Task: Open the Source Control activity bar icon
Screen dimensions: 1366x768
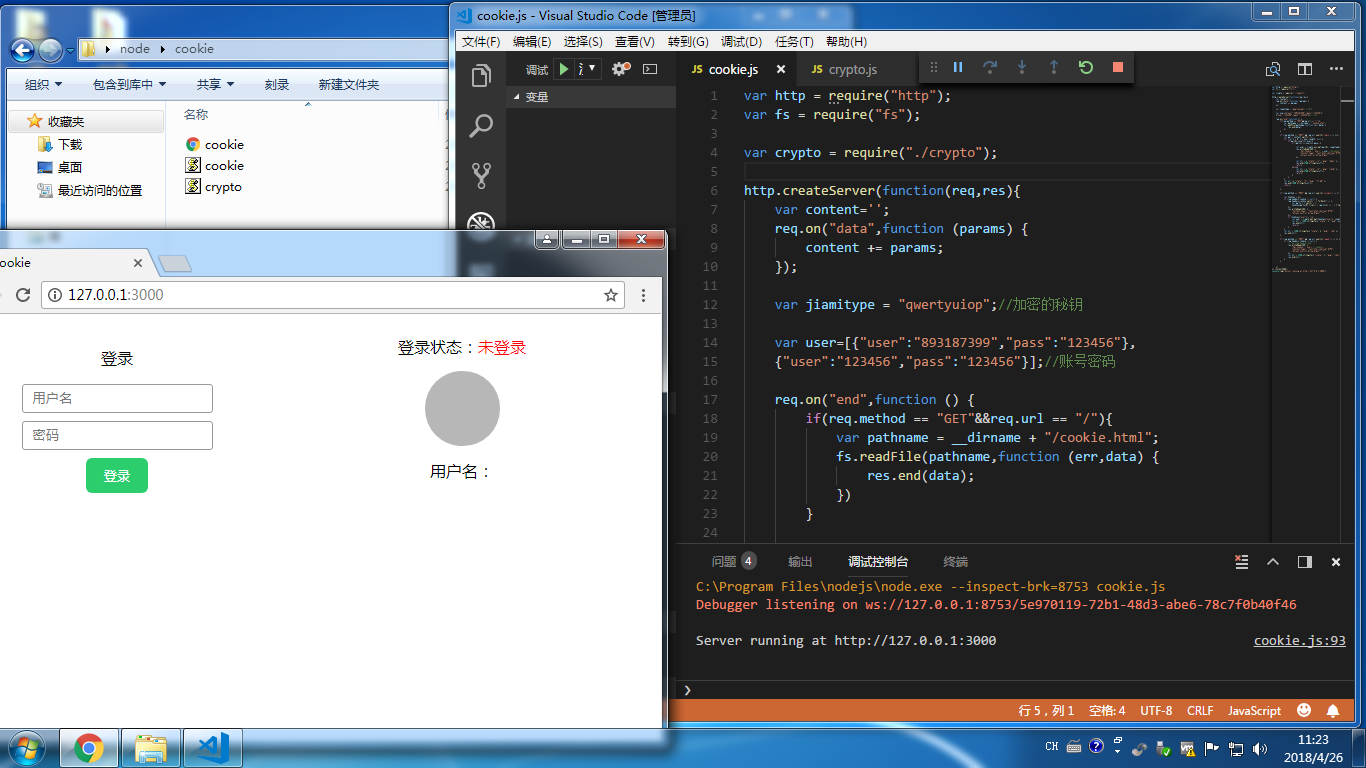Action: coord(481,176)
